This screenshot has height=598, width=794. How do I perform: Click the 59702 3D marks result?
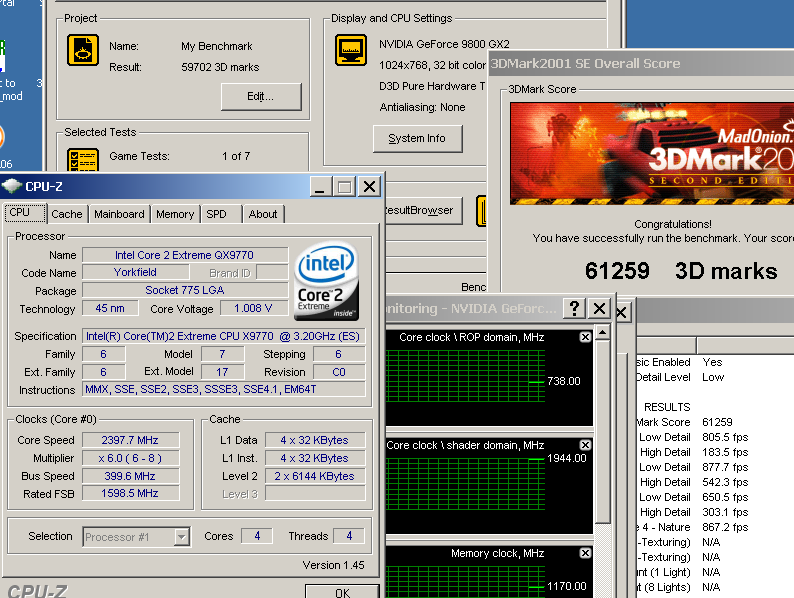pyautogui.click(x=220, y=67)
